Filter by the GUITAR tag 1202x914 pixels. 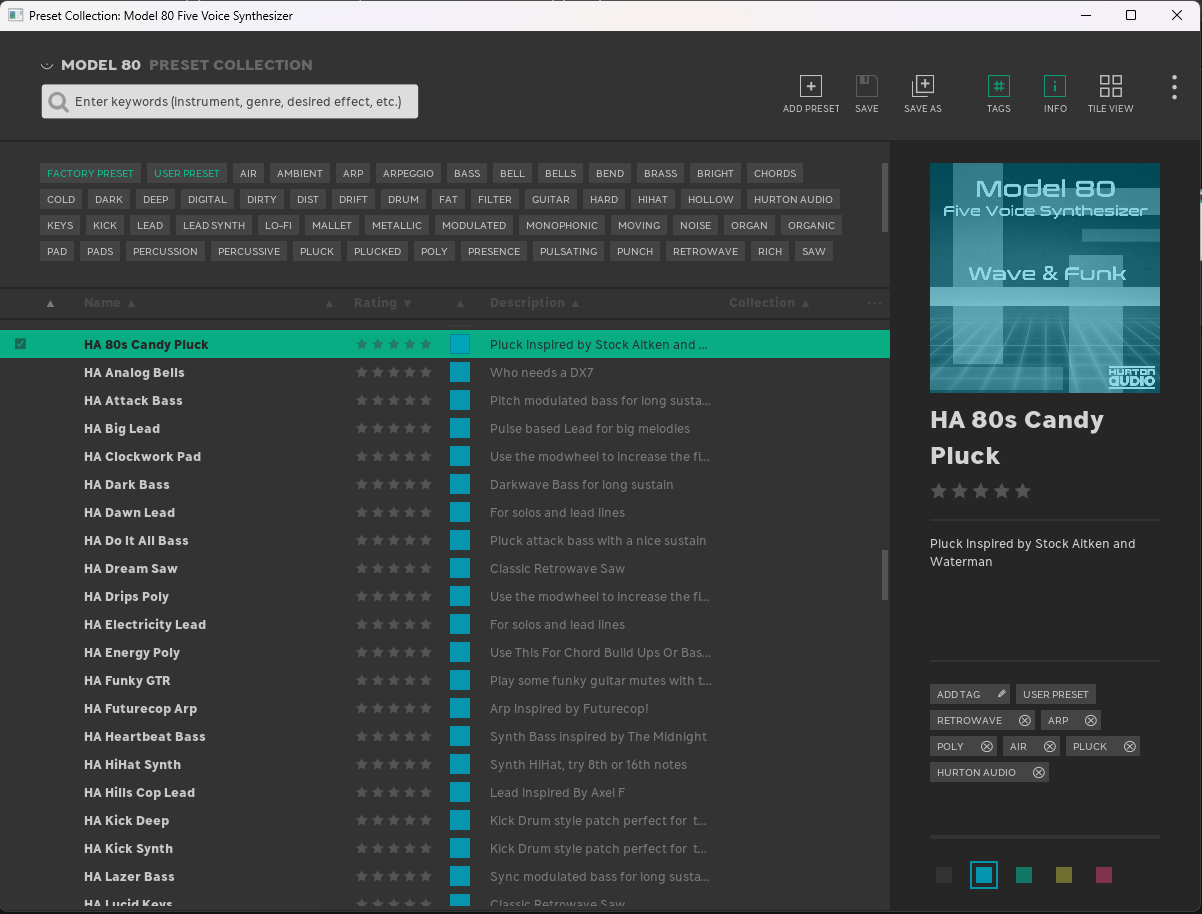point(551,199)
